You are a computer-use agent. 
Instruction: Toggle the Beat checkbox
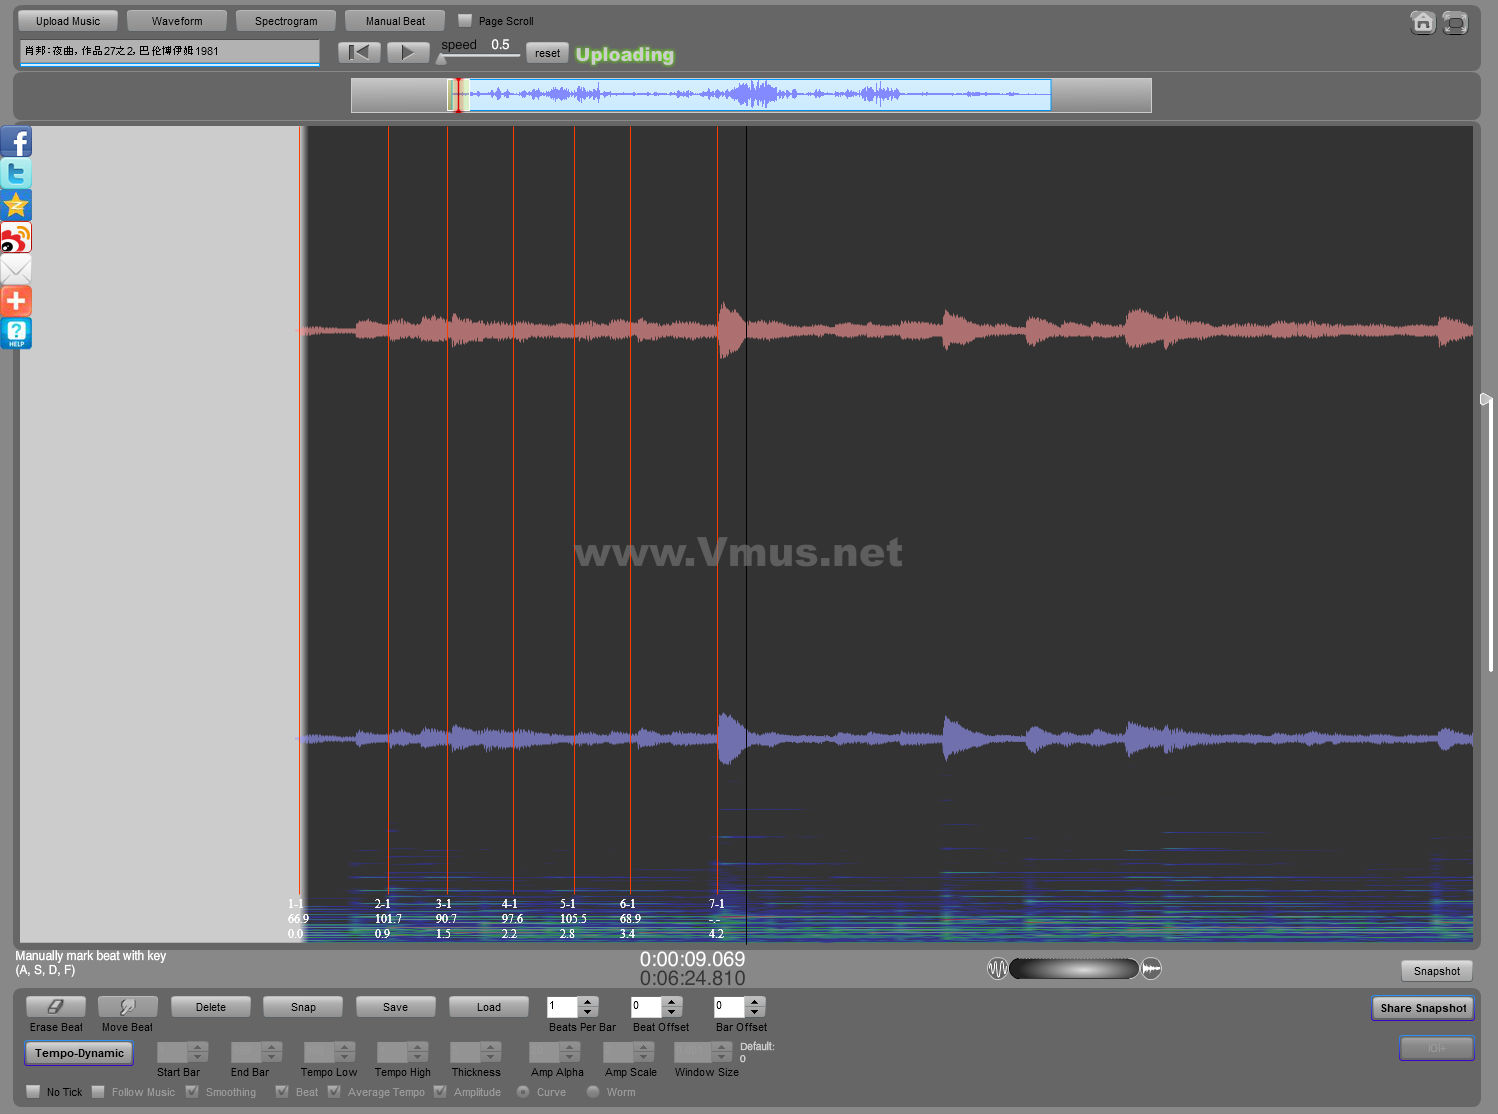(x=282, y=1092)
